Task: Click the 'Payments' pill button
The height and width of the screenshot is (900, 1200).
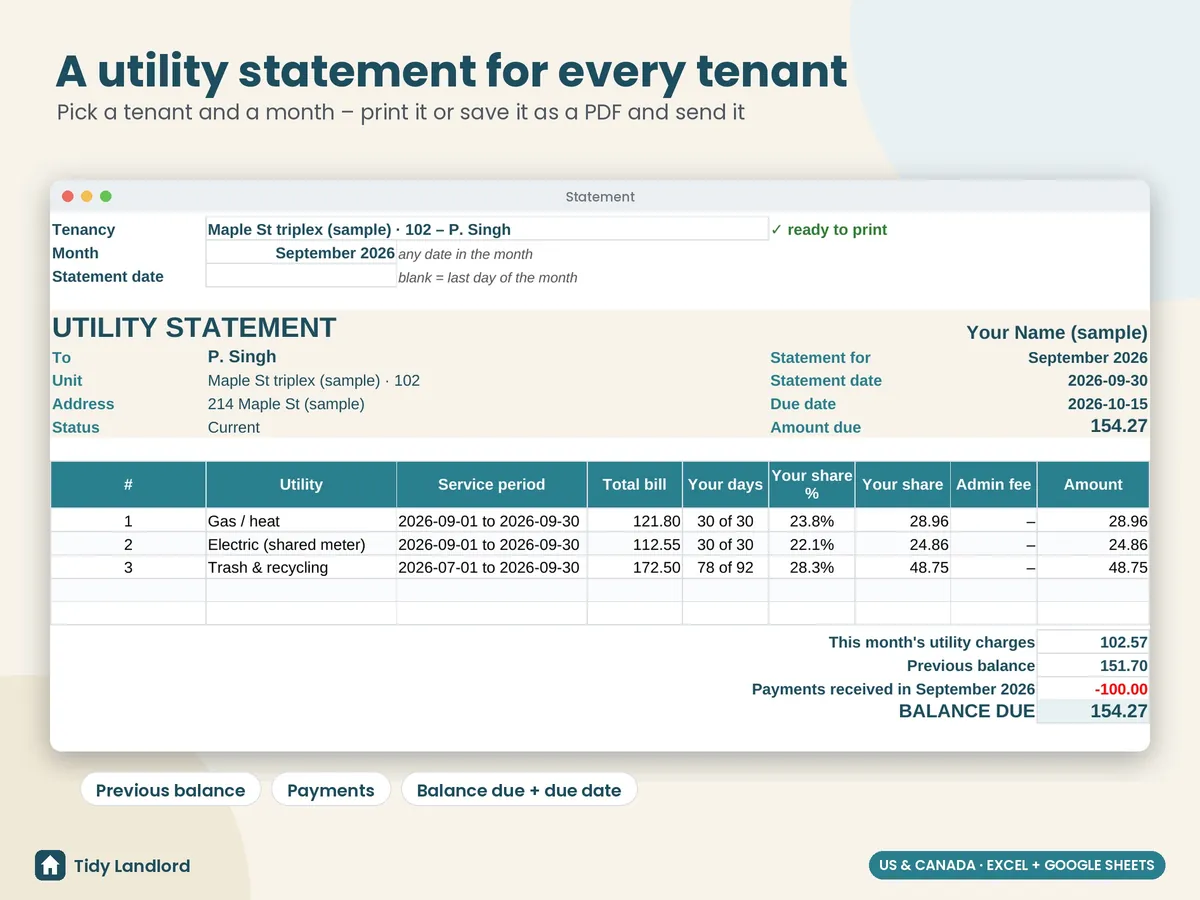Action: point(330,790)
